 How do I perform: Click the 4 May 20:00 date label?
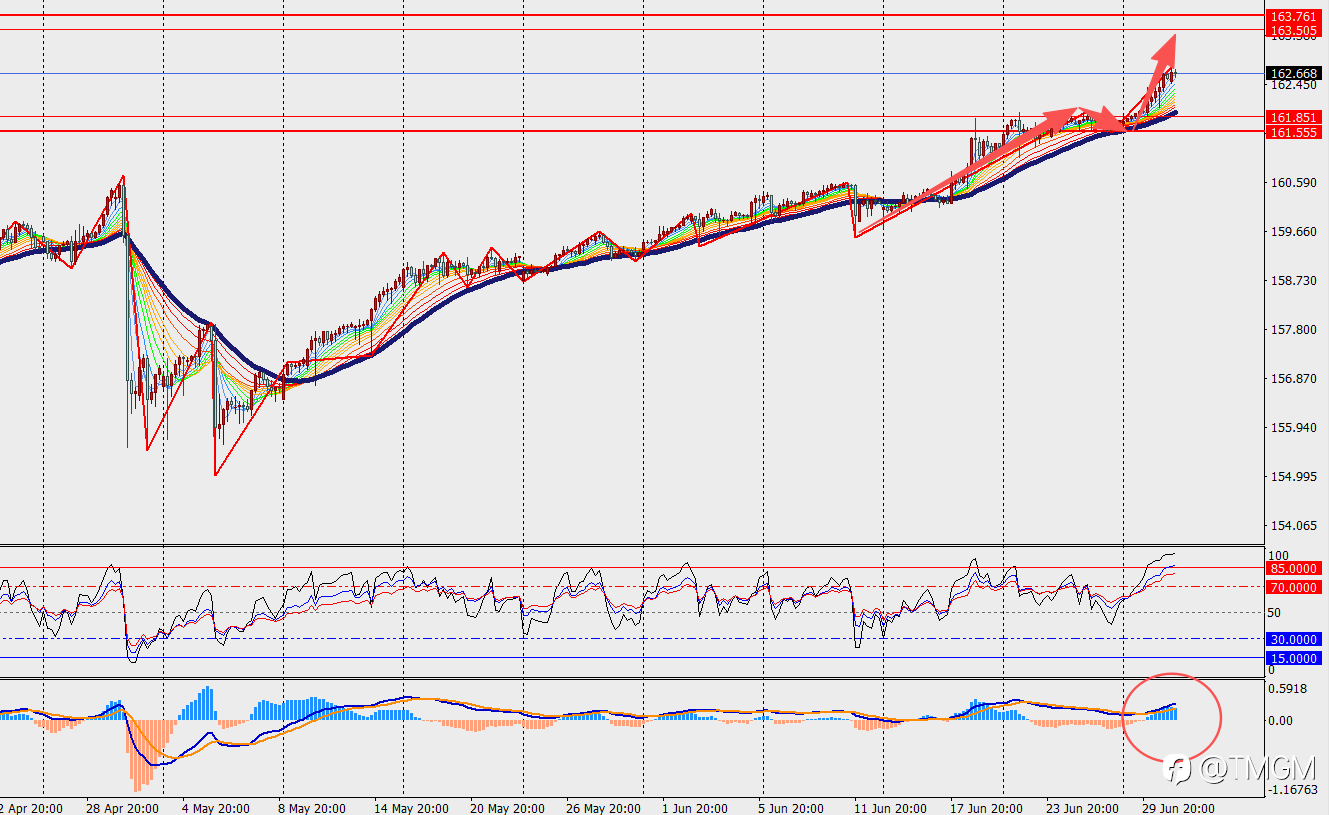[215, 808]
